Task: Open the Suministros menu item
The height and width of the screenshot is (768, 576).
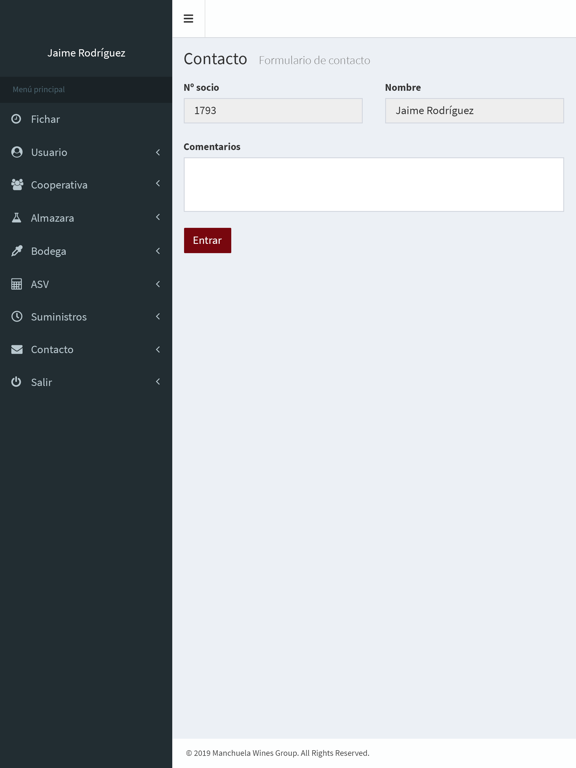Action: pos(86,317)
